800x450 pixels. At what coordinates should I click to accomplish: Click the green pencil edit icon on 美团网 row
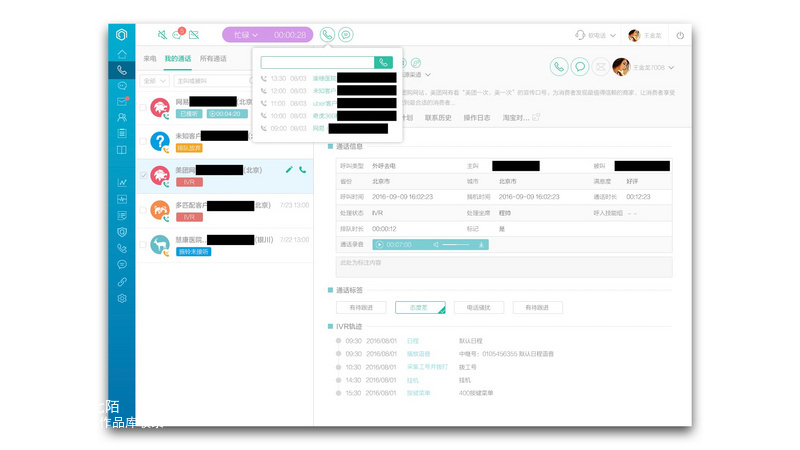pos(289,169)
